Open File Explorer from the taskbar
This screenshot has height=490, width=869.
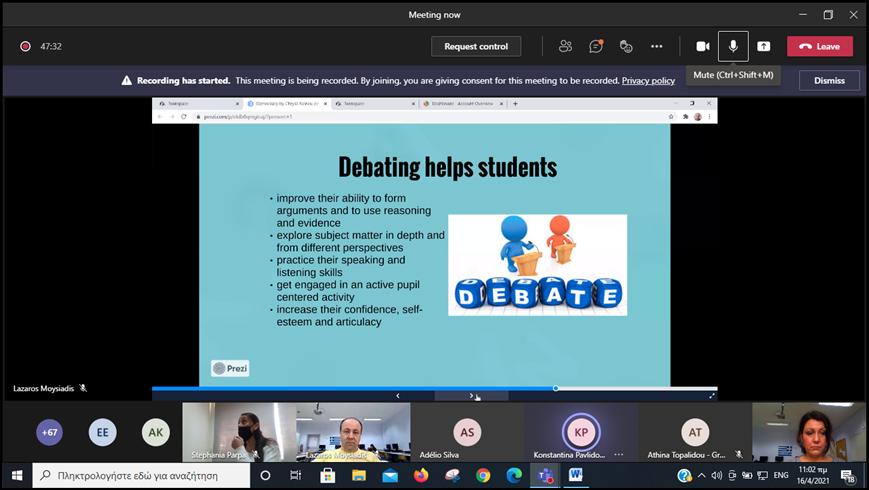[359, 476]
